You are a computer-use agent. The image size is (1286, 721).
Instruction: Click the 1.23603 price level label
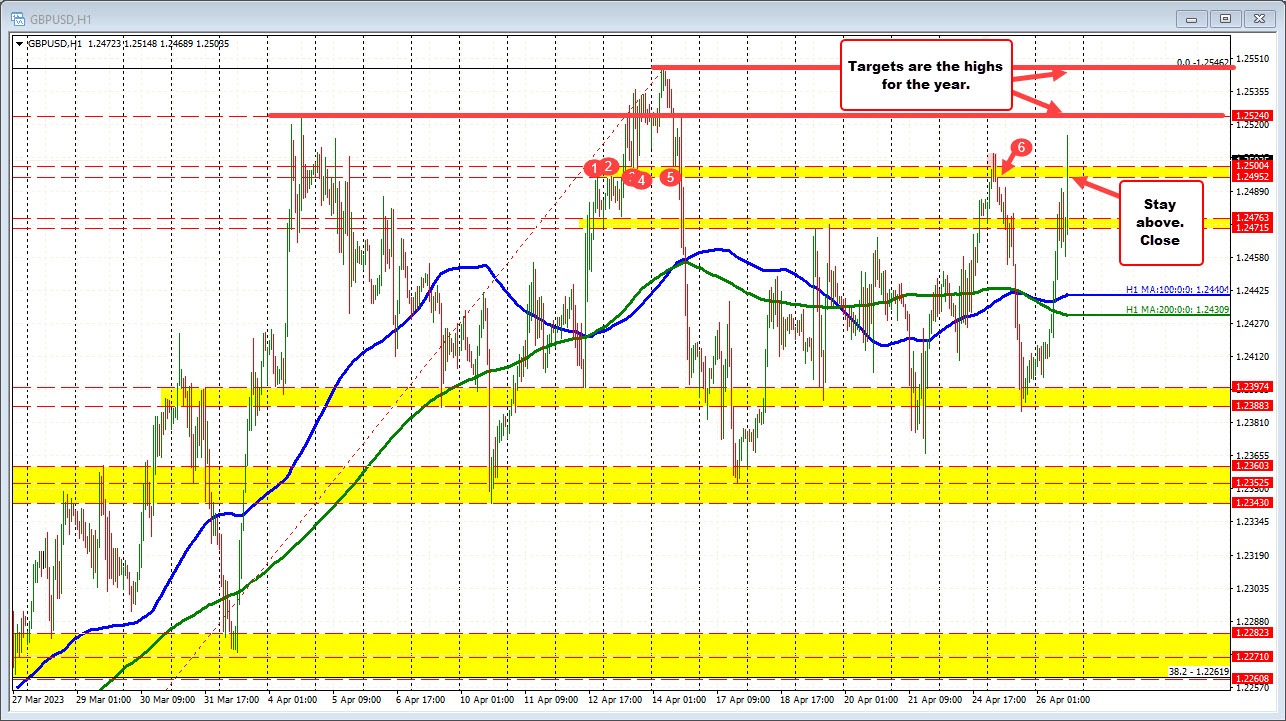(x=1252, y=466)
